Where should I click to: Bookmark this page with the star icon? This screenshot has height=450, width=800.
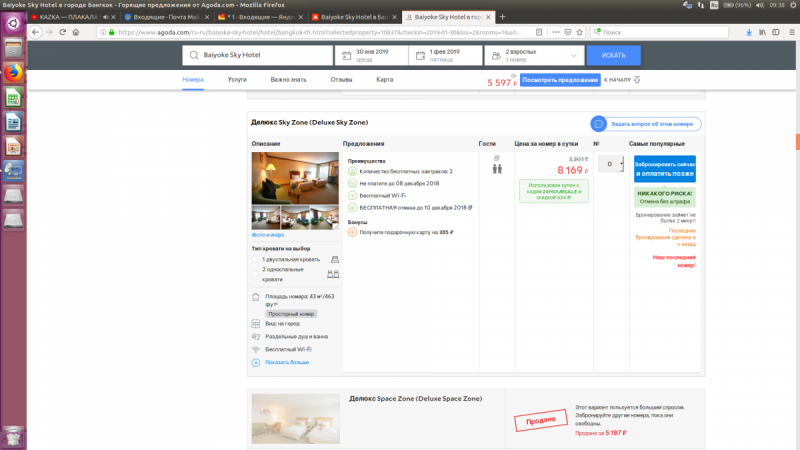pyautogui.click(x=580, y=32)
